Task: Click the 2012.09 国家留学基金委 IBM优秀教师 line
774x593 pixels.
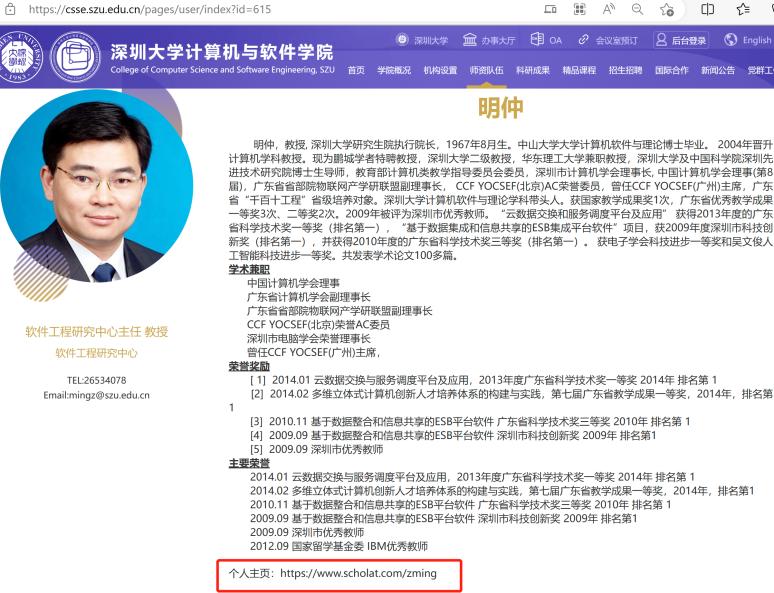Action: pyautogui.click(x=339, y=546)
